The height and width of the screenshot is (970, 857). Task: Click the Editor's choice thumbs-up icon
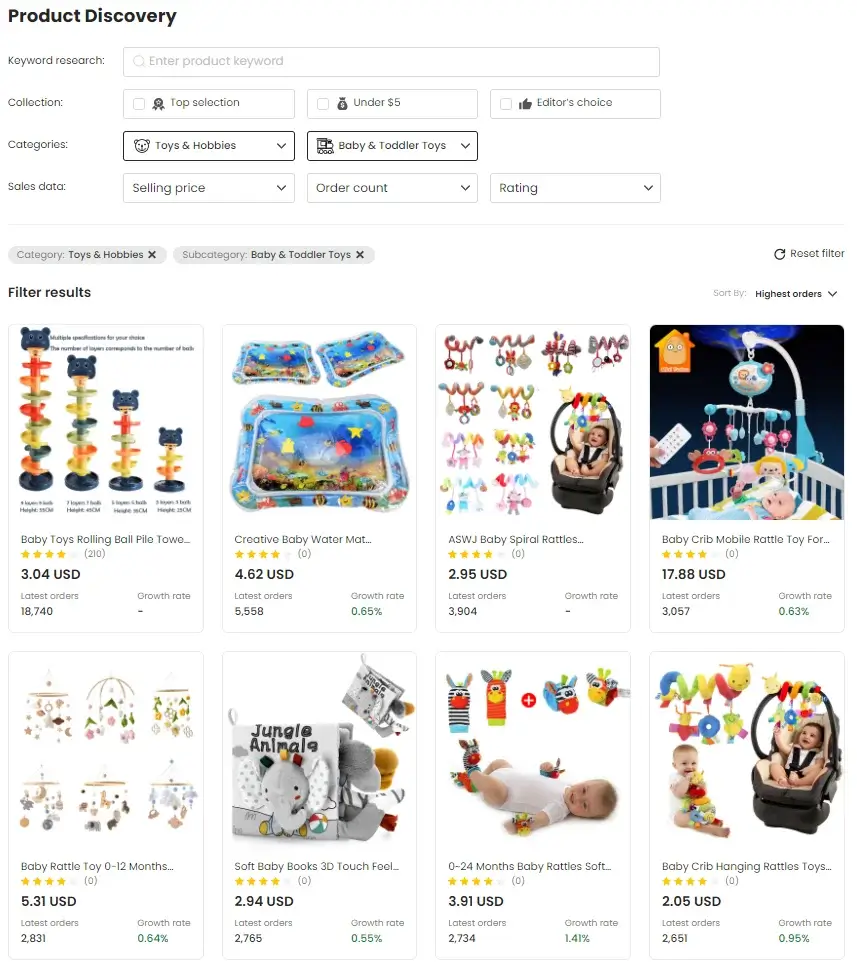(x=525, y=103)
